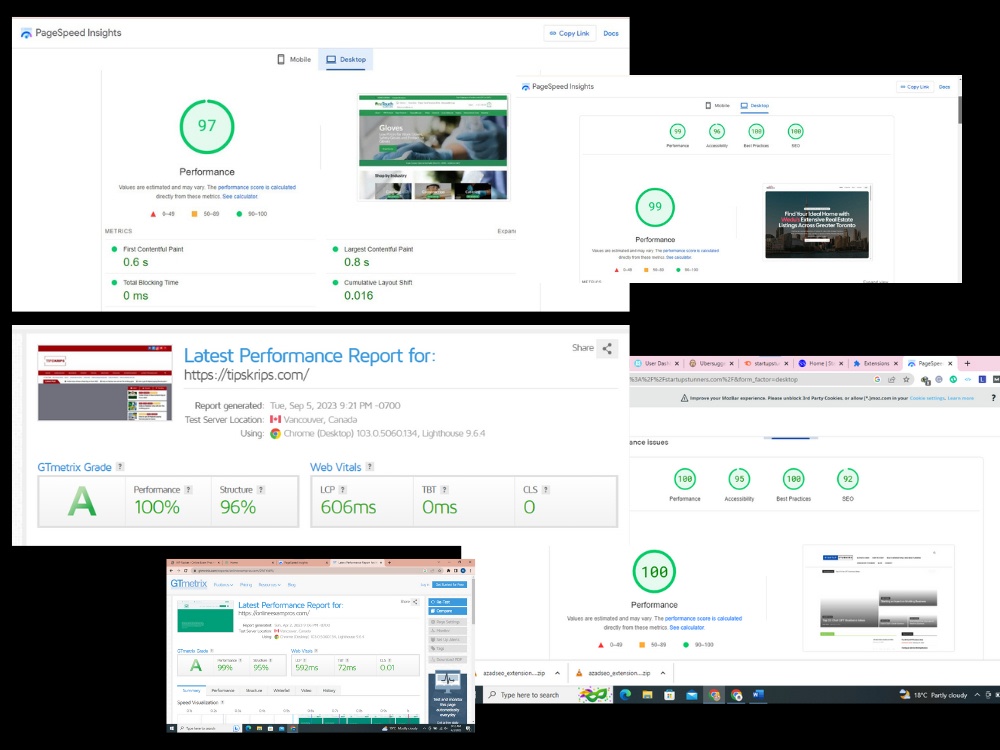
Task: Click Re-Test button in small GTmetrix window
Action: tap(448, 602)
